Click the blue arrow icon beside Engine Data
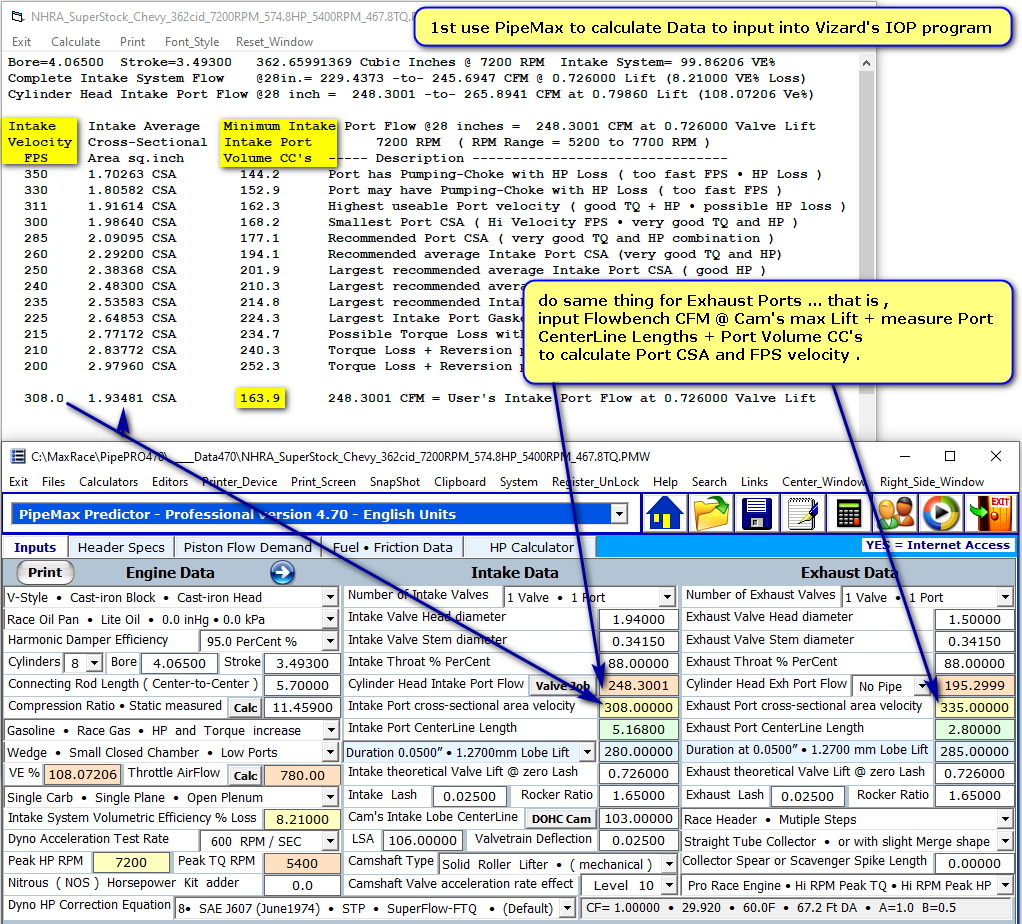 point(282,573)
